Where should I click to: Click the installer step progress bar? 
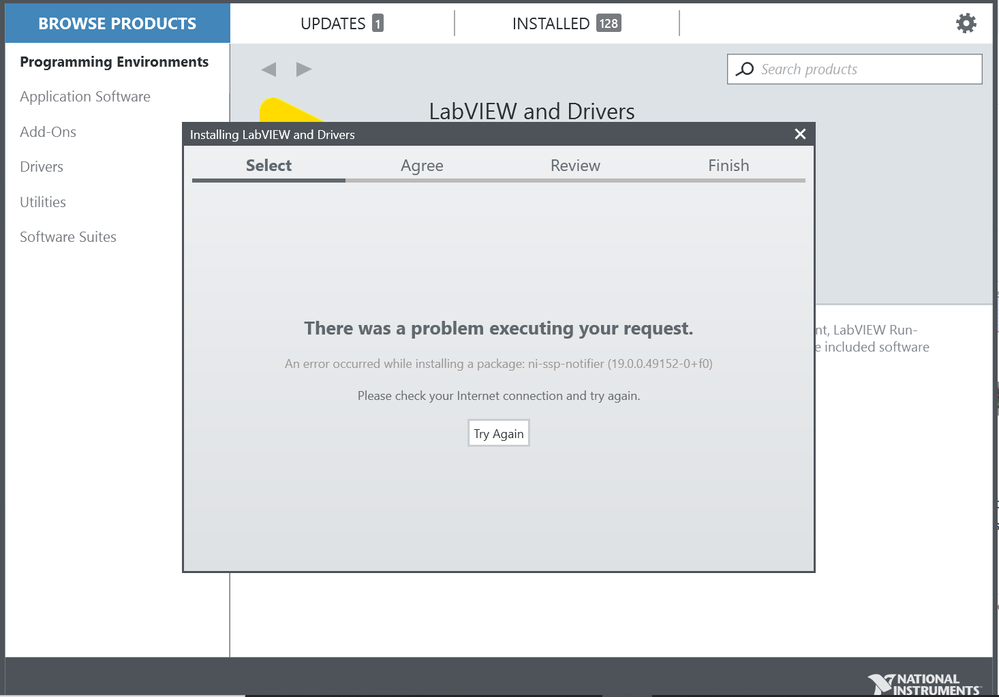[499, 180]
